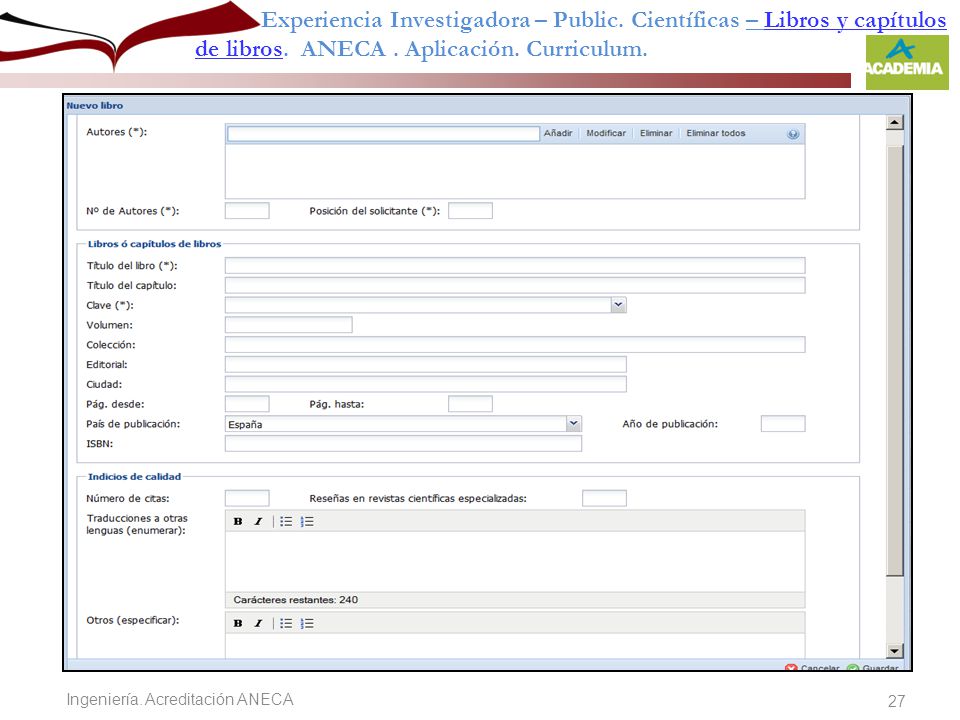
Task: Click the Indicios de calidad heading
Action: pos(135,476)
